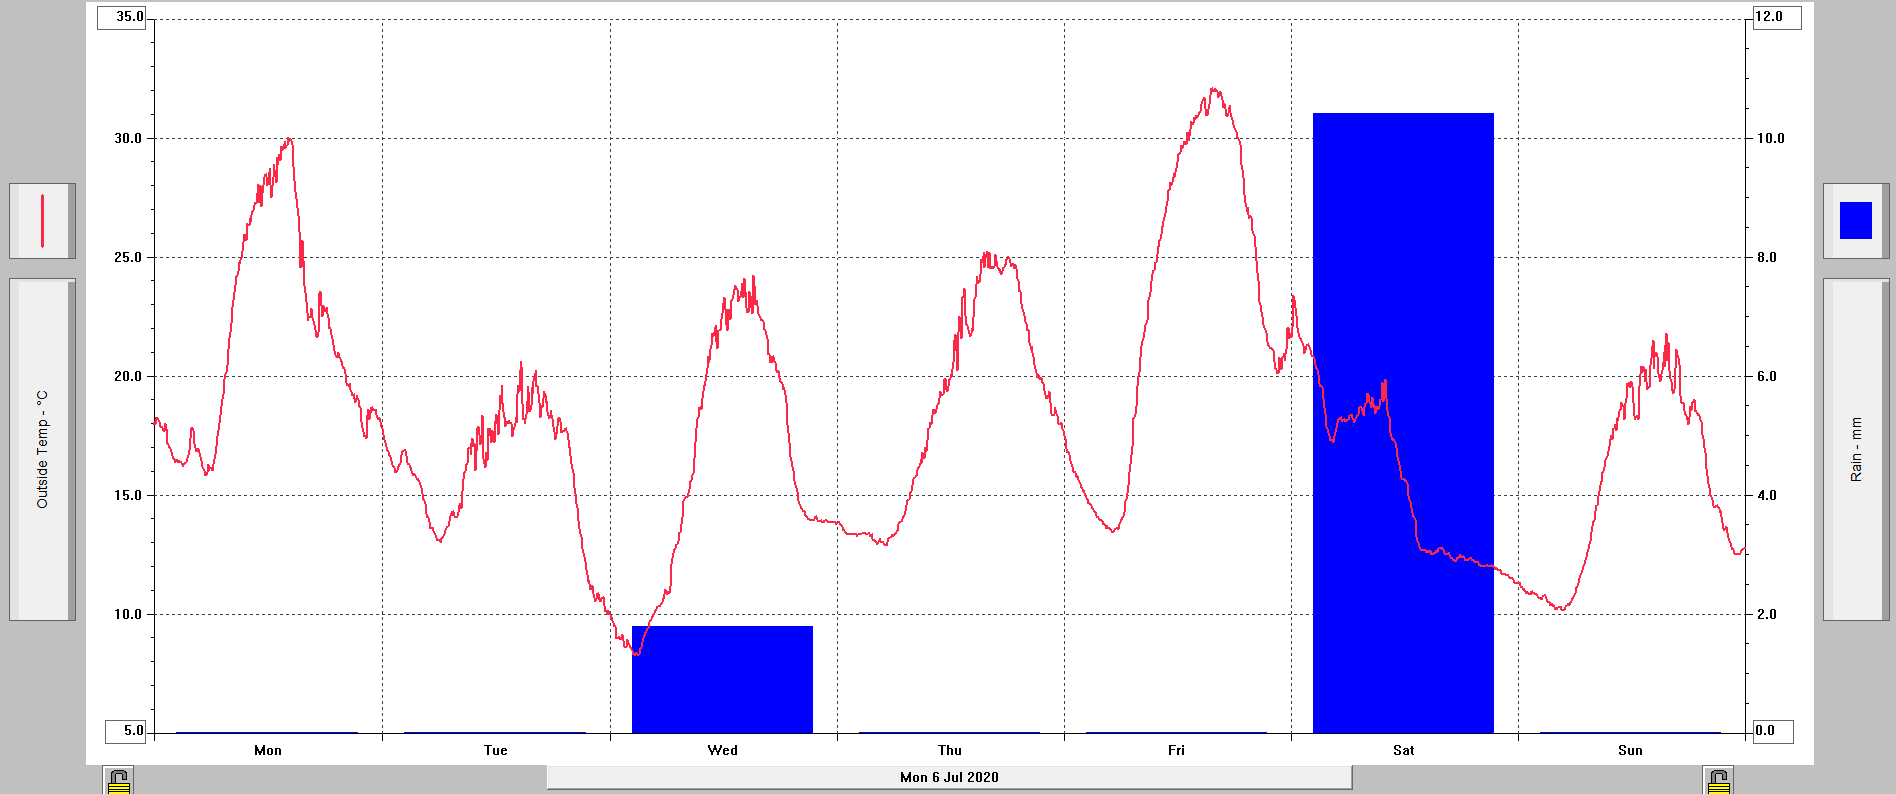Click the left padlock icon below the chart
This screenshot has height=794, width=1896.
click(x=118, y=780)
